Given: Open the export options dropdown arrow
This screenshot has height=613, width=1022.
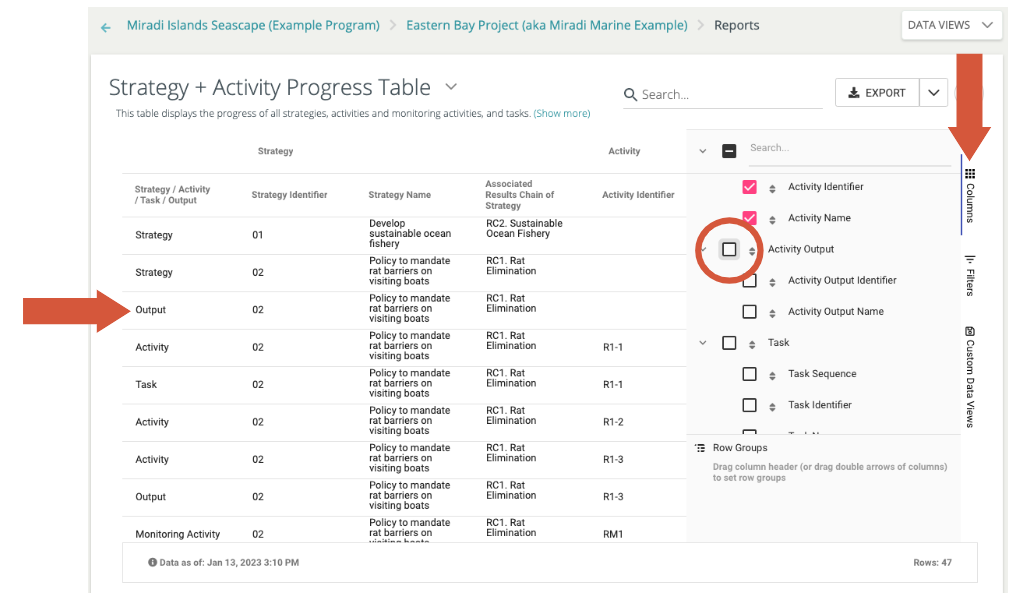Looking at the screenshot, I should pos(933,93).
